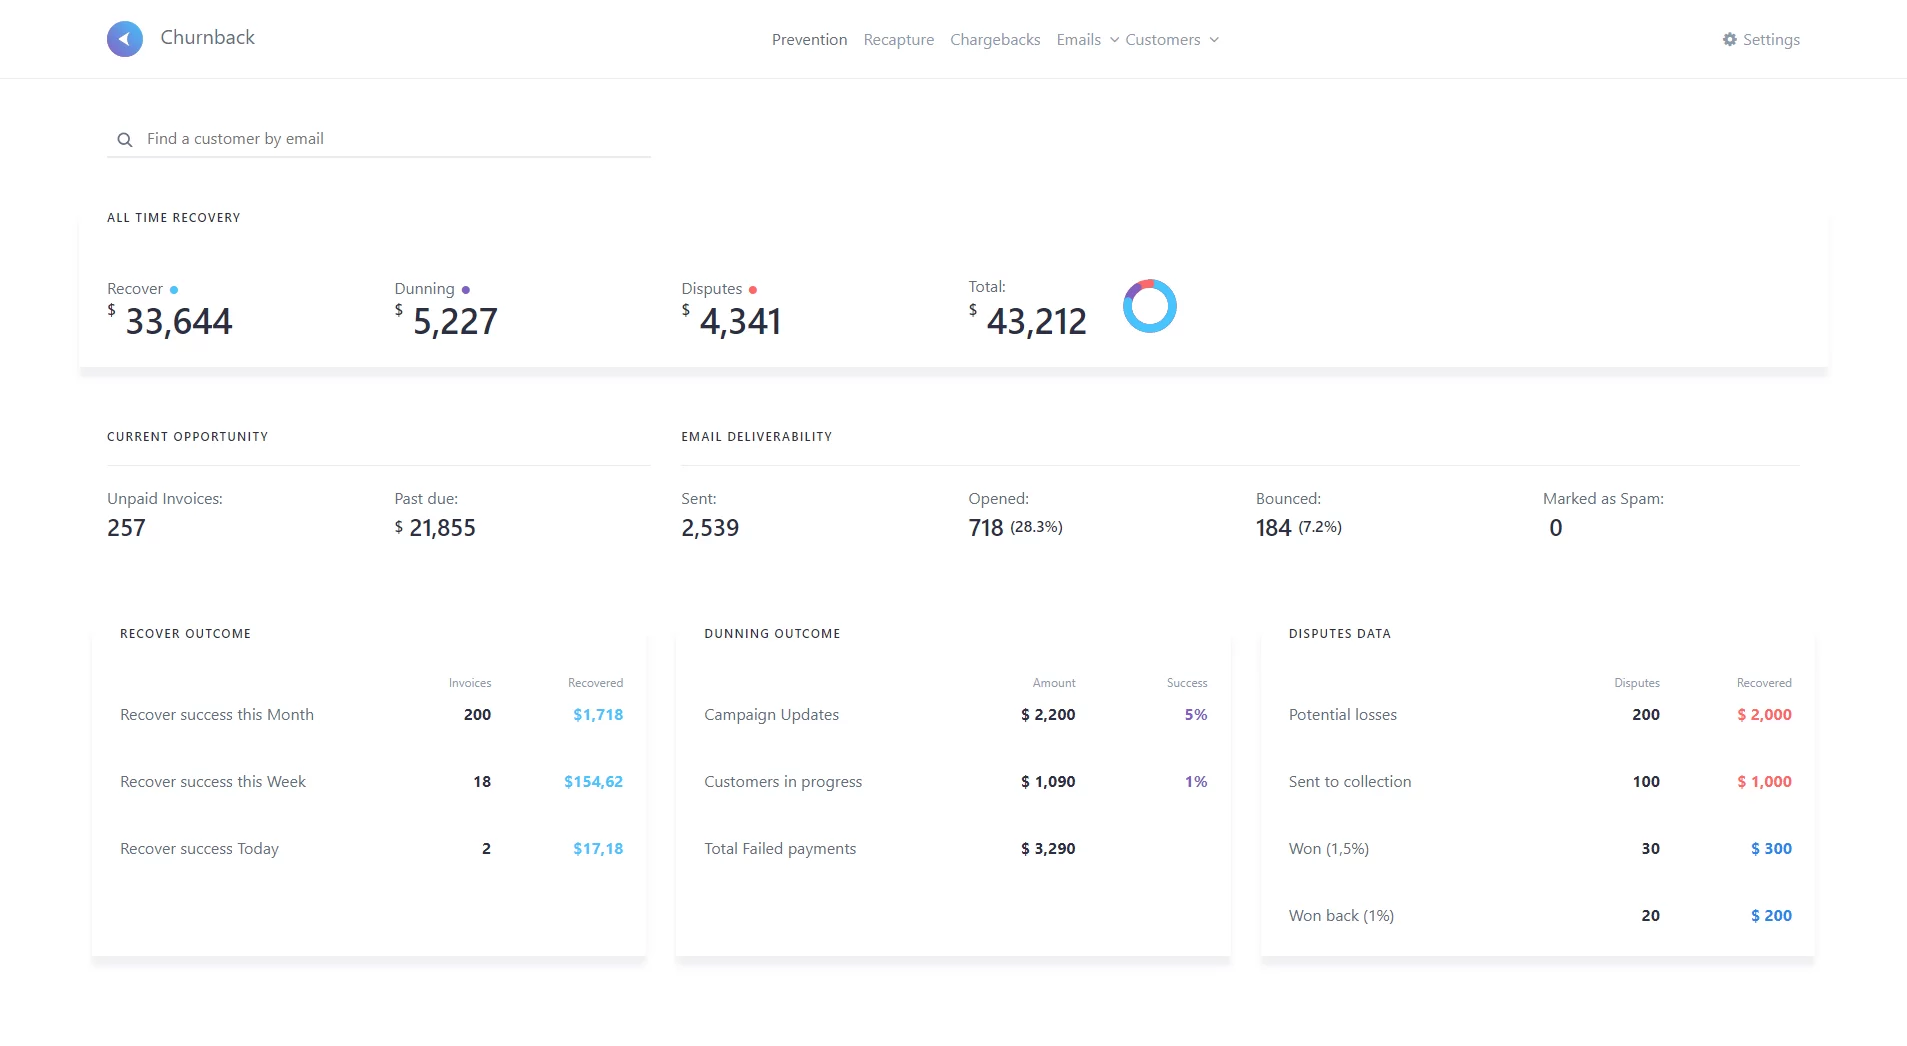The width and height of the screenshot is (1907, 1046).
Task: Focus the Find a customer by email field
Action: 390,139
